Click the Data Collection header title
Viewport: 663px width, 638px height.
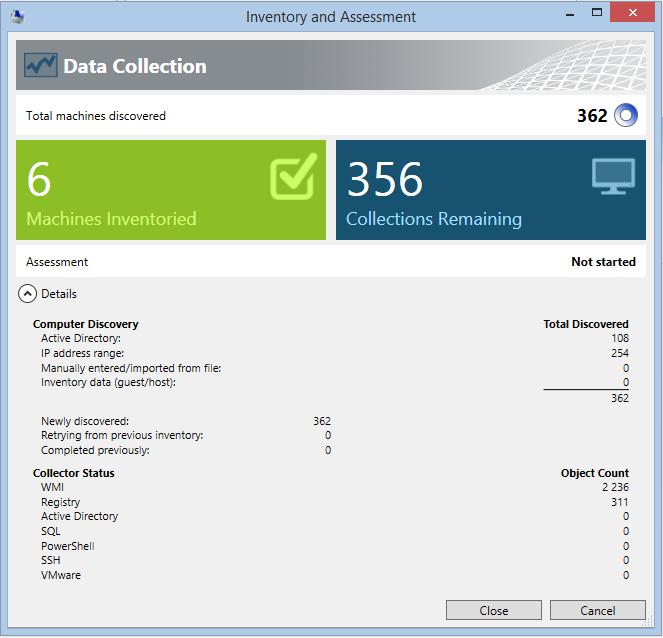tap(135, 66)
